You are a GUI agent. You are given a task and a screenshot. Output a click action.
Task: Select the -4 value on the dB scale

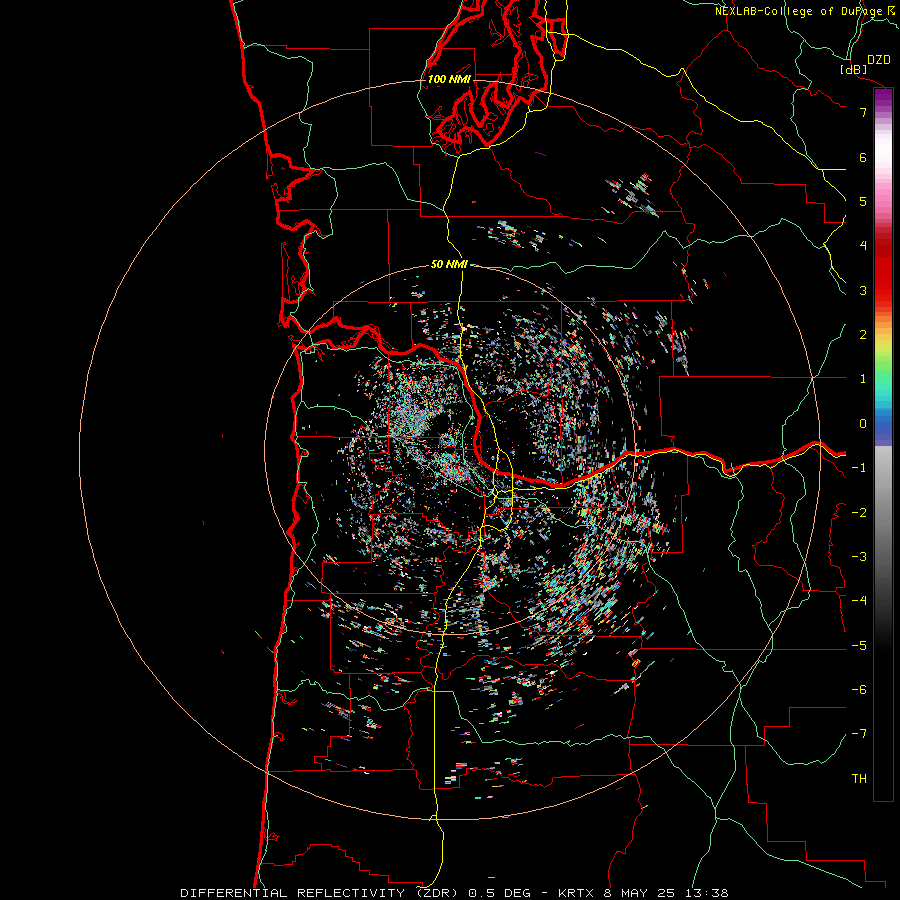tap(859, 601)
